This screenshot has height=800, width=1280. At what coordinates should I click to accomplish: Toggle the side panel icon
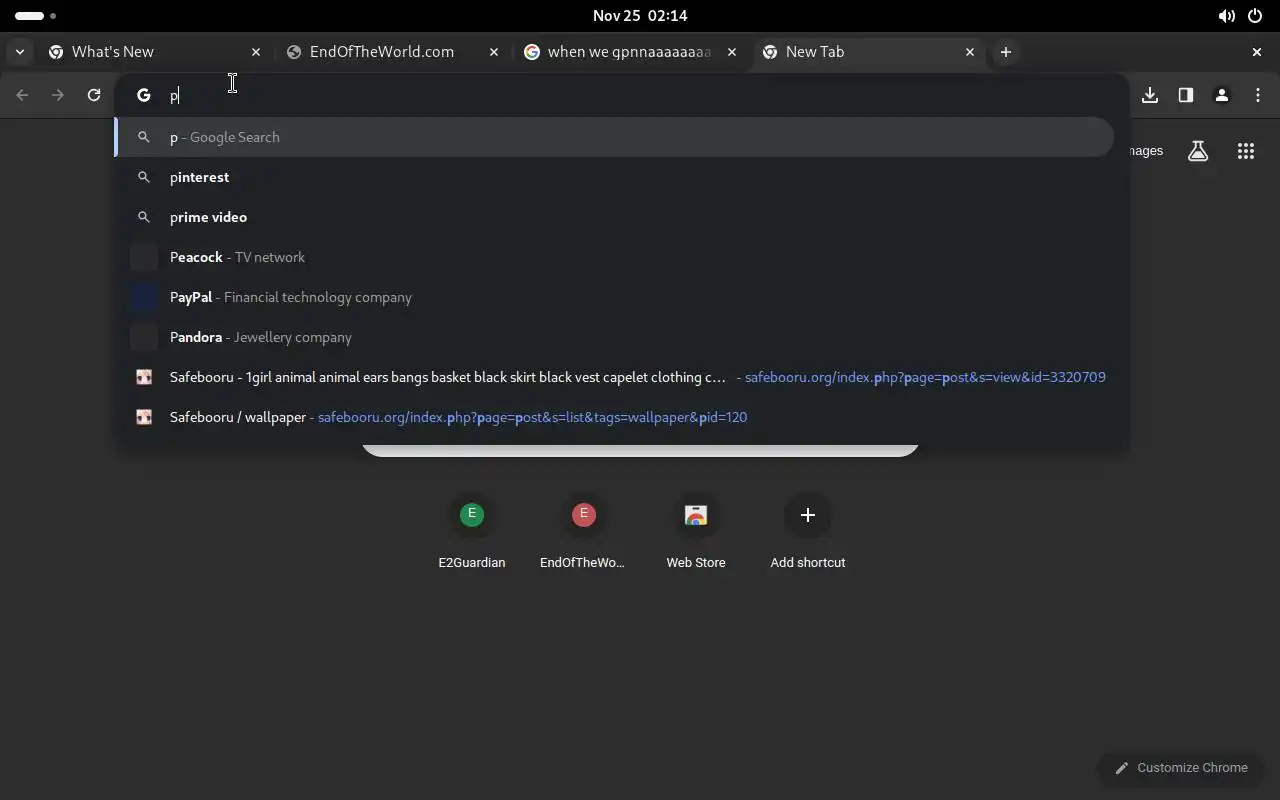tap(1186, 95)
